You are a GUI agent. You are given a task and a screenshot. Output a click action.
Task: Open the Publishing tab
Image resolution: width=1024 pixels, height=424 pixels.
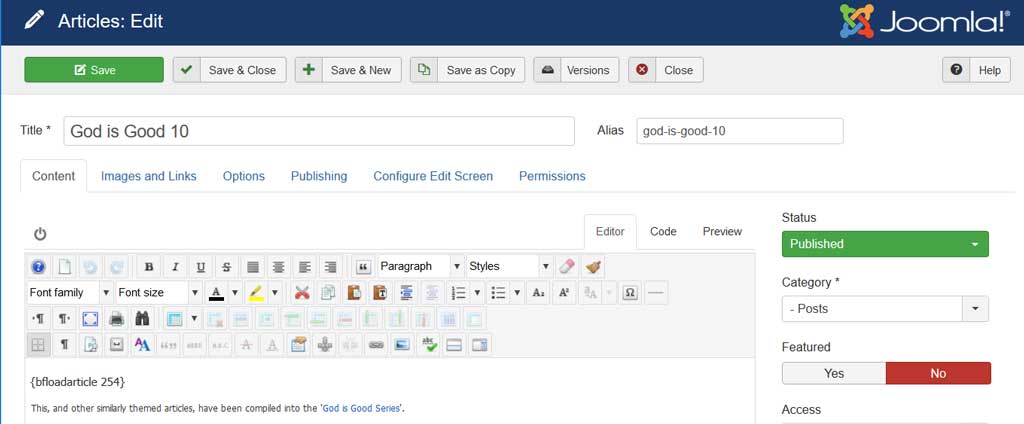coord(319,176)
